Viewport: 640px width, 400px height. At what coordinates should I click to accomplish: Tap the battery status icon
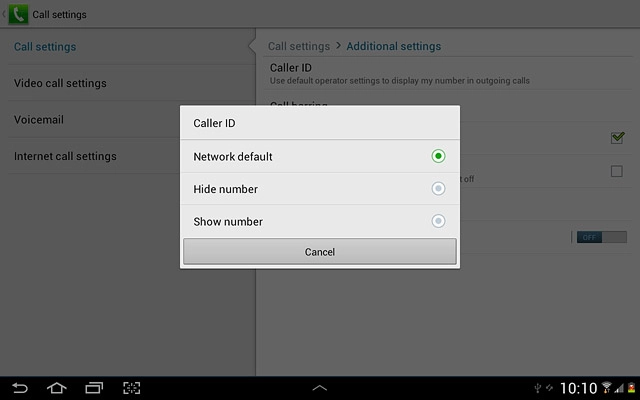(x=631, y=387)
